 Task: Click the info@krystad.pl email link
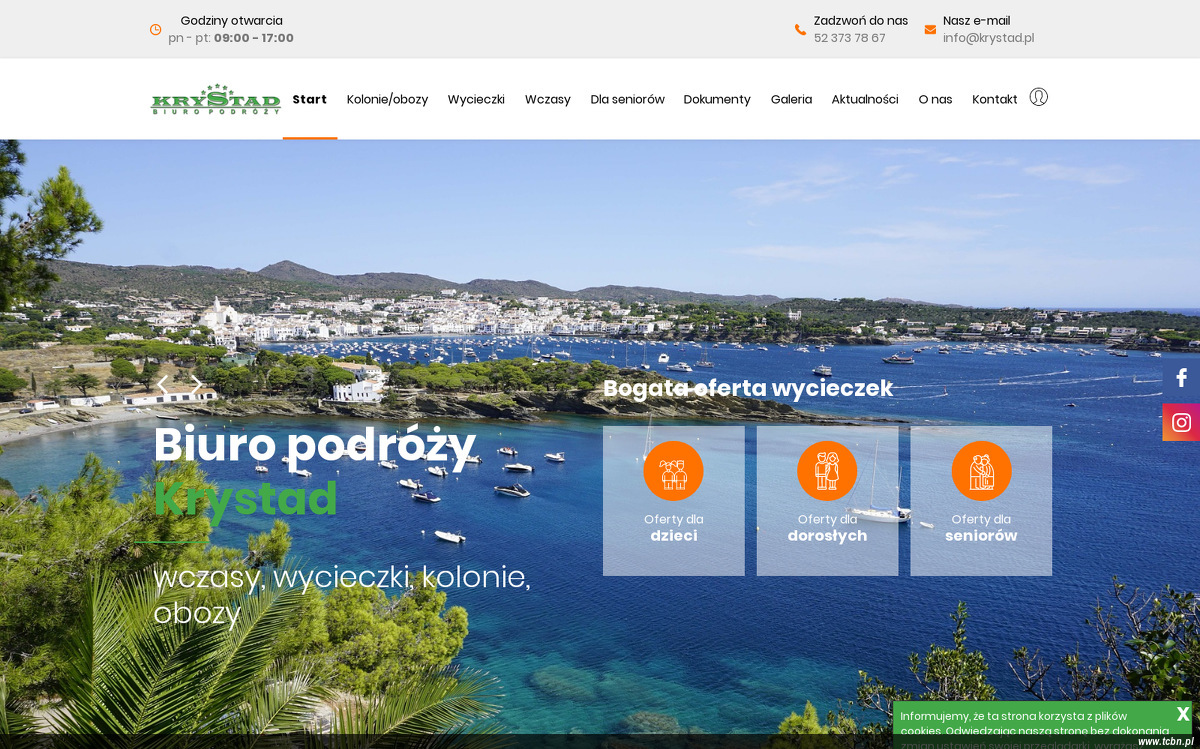(988, 38)
